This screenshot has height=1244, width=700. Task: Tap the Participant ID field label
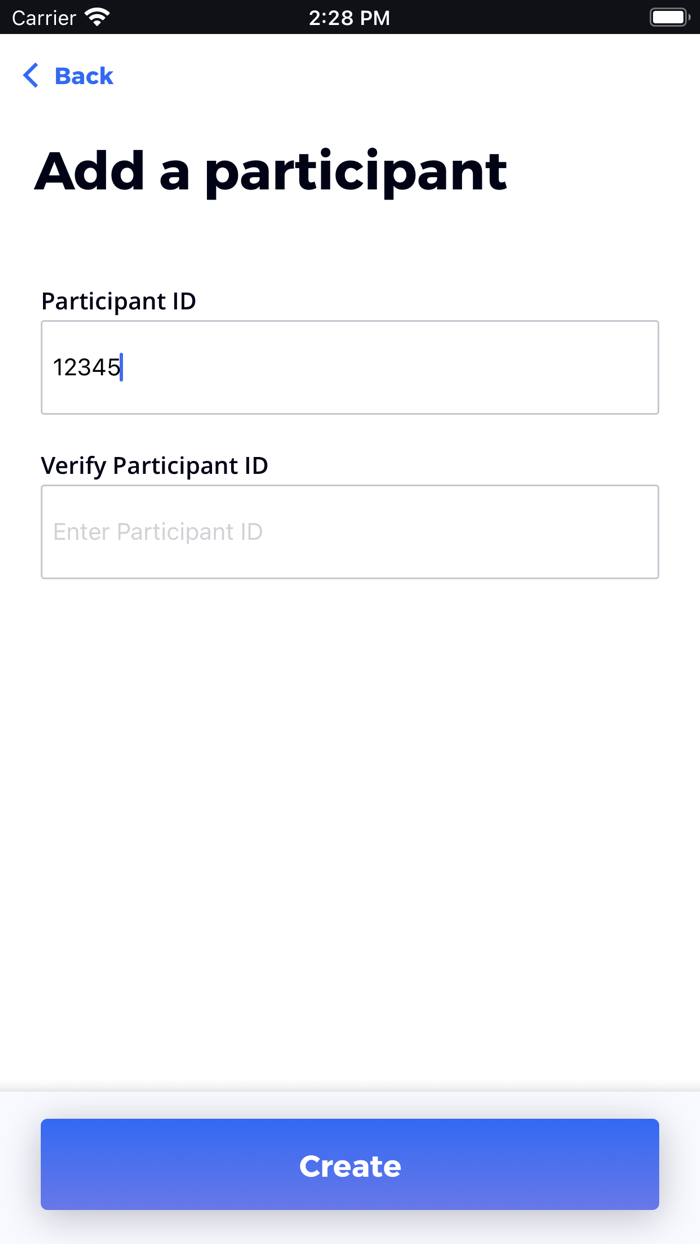pos(118,300)
